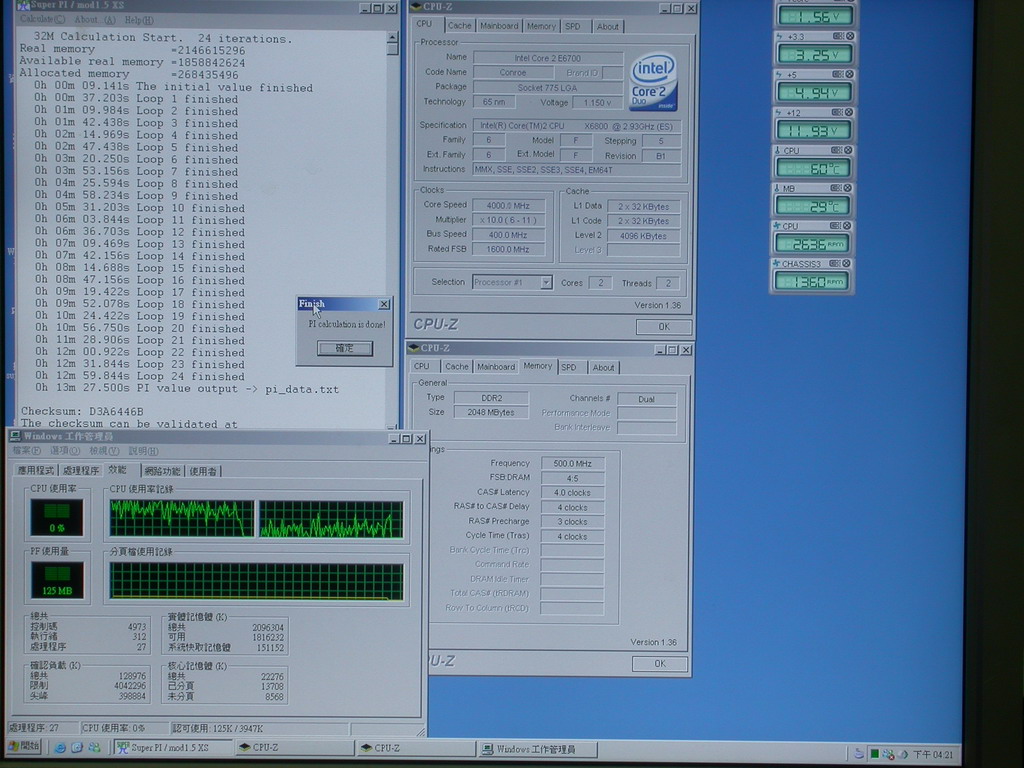Close the +3.3 voltage monitor gadget
1024x768 pixels.
click(x=849, y=36)
